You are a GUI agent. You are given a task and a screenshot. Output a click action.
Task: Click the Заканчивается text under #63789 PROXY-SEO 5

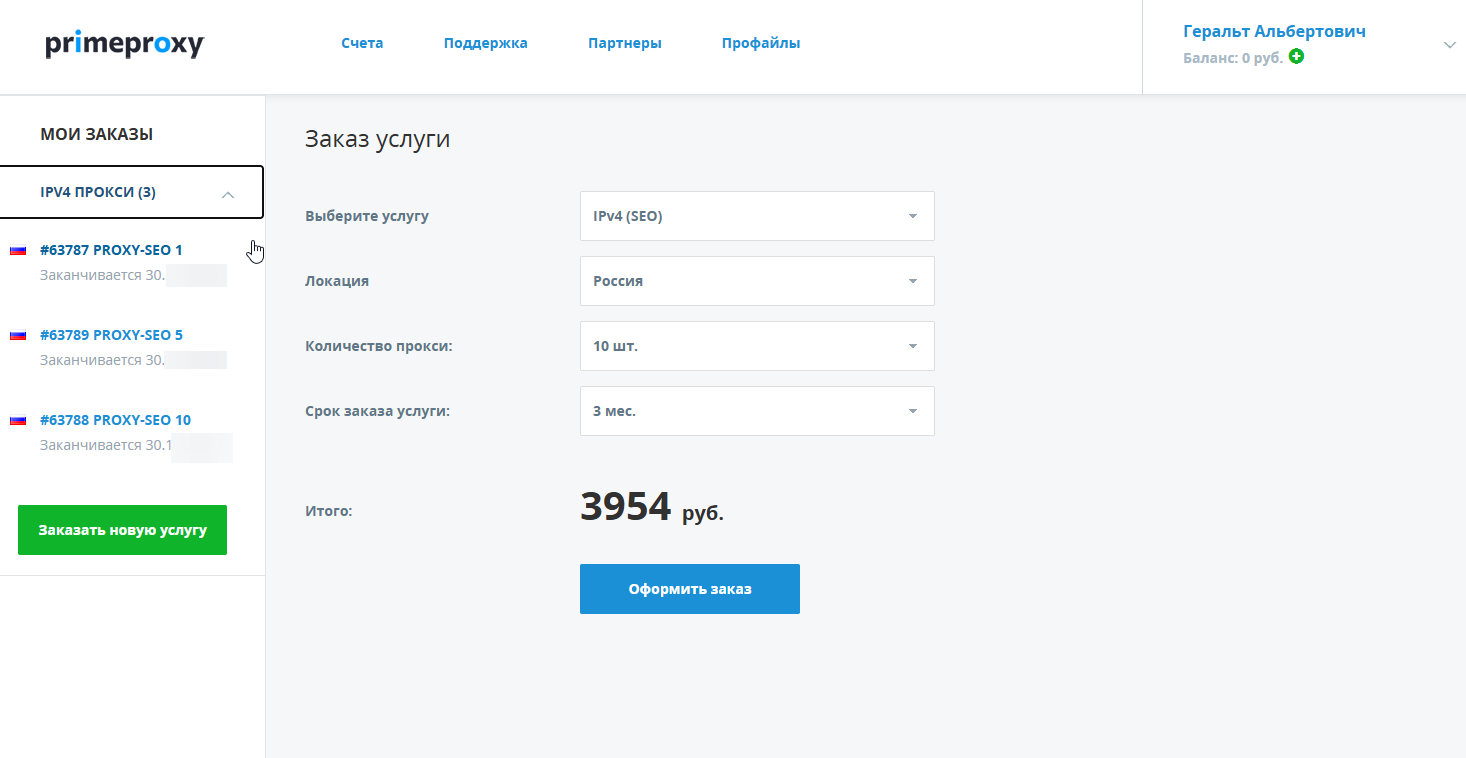102,360
